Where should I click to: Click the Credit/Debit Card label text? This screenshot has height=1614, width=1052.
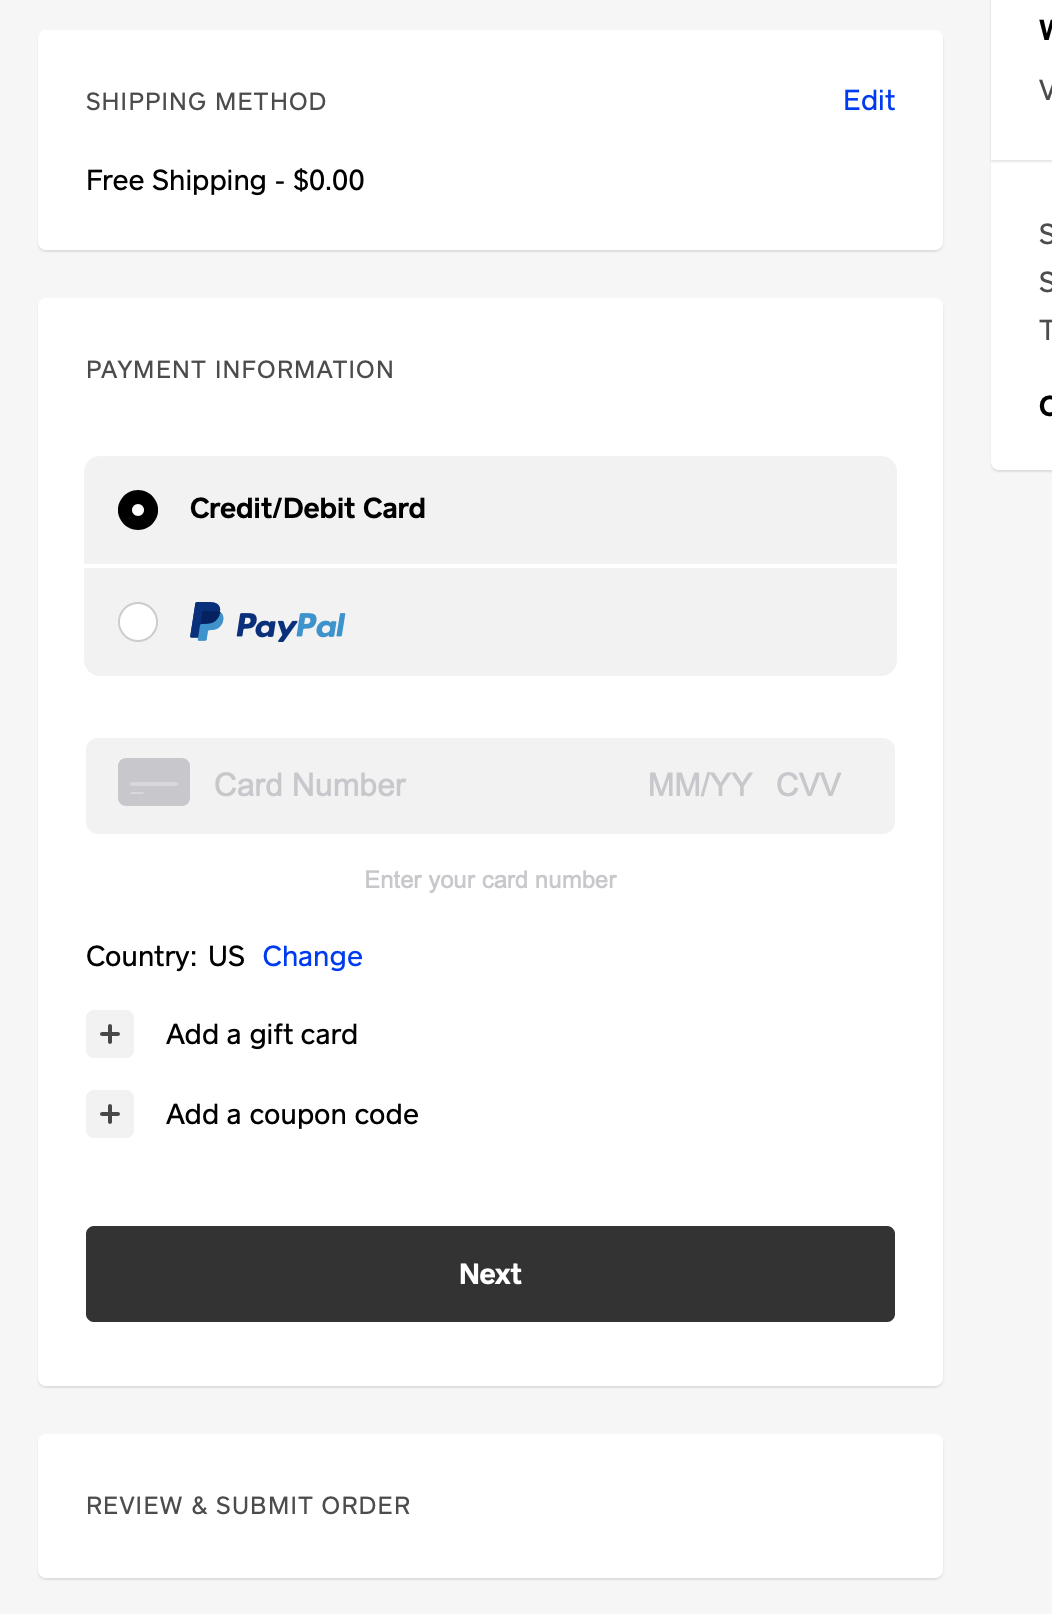coord(307,509)
